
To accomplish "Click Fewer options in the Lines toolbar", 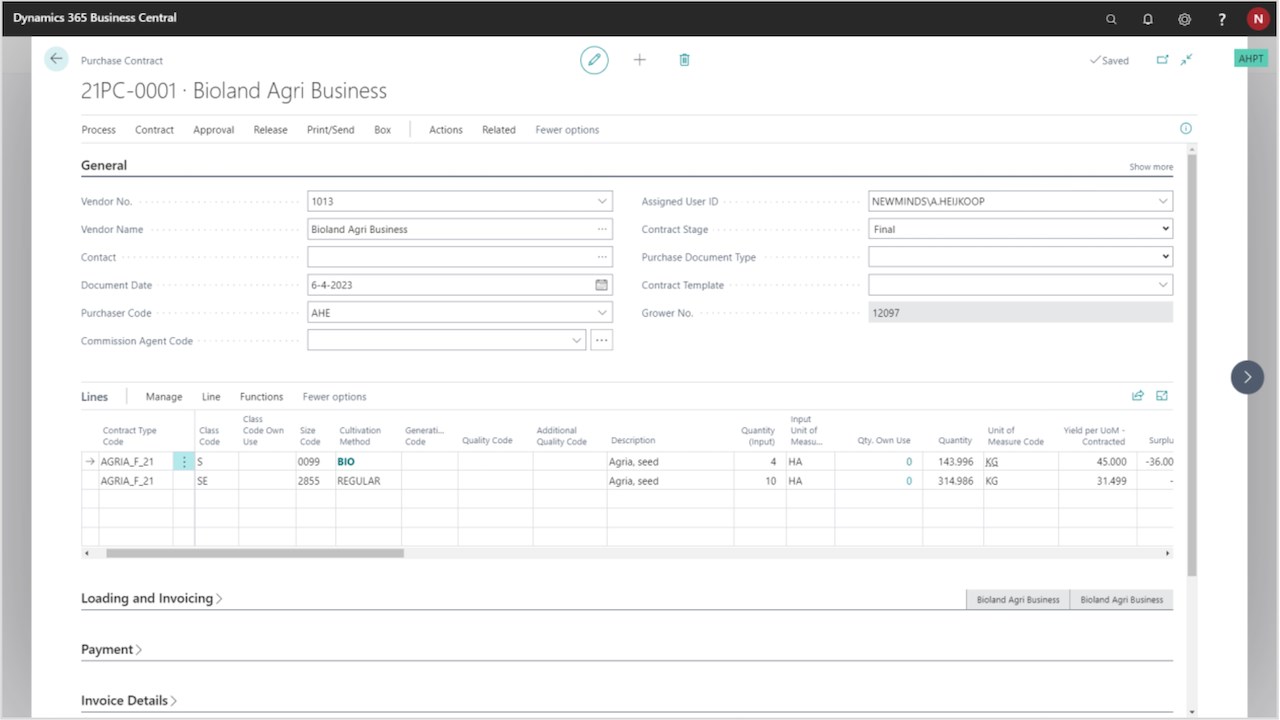I will (334, 397).
